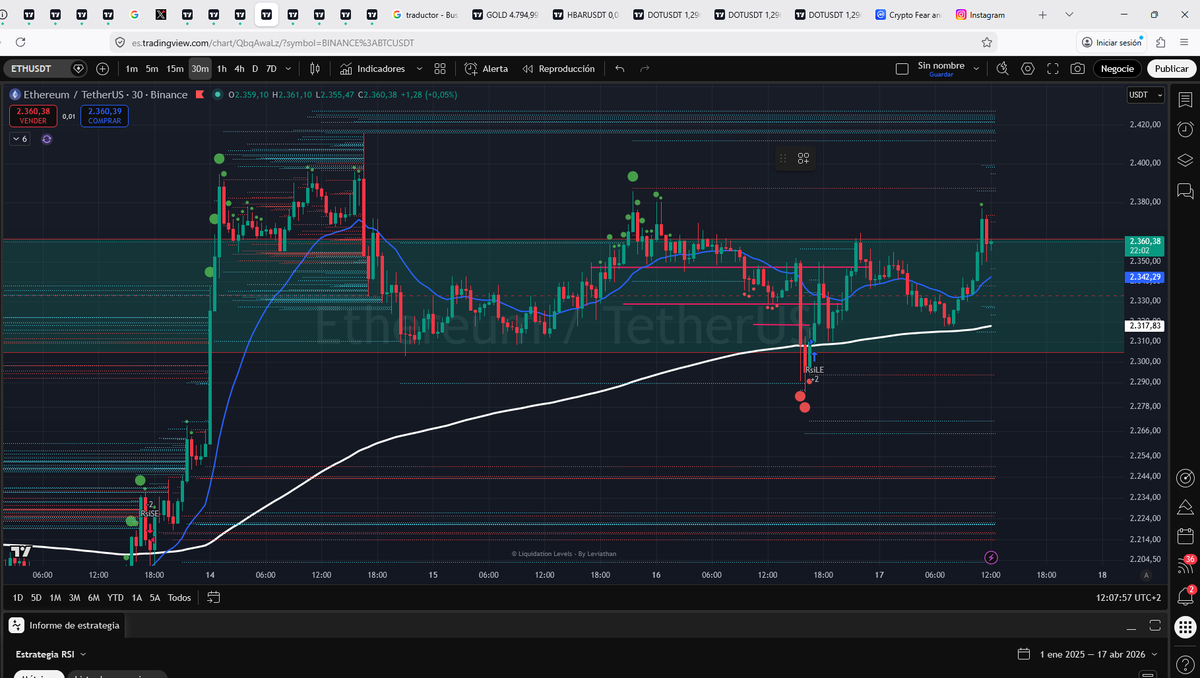Image resolution: width=1200 pixels, height=678 pixels.
Task: Click the blue COMPRAR buy button
Action: (x=104, y=116)
